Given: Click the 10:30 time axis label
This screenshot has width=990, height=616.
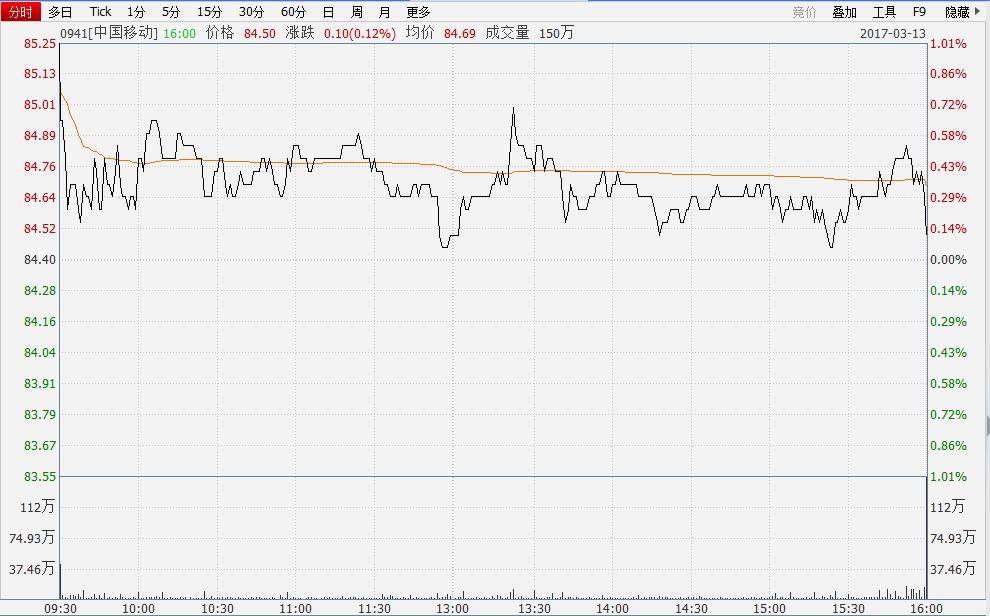Looking at the screenshot, I should coord(217,609).
